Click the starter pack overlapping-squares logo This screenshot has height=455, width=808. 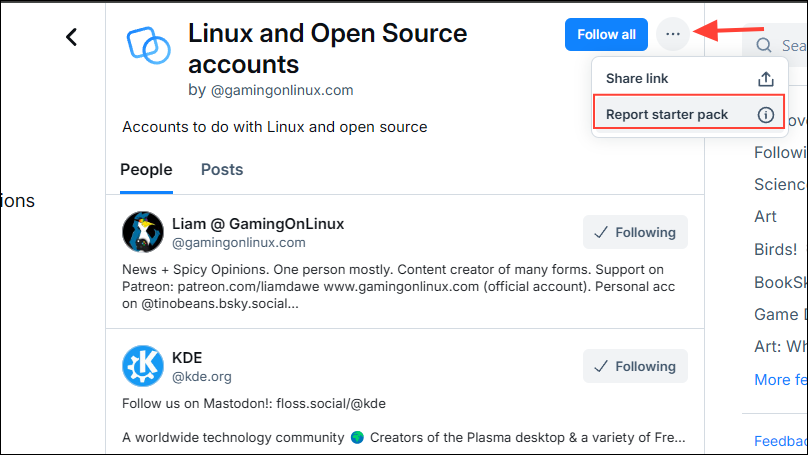click(149, 45)
